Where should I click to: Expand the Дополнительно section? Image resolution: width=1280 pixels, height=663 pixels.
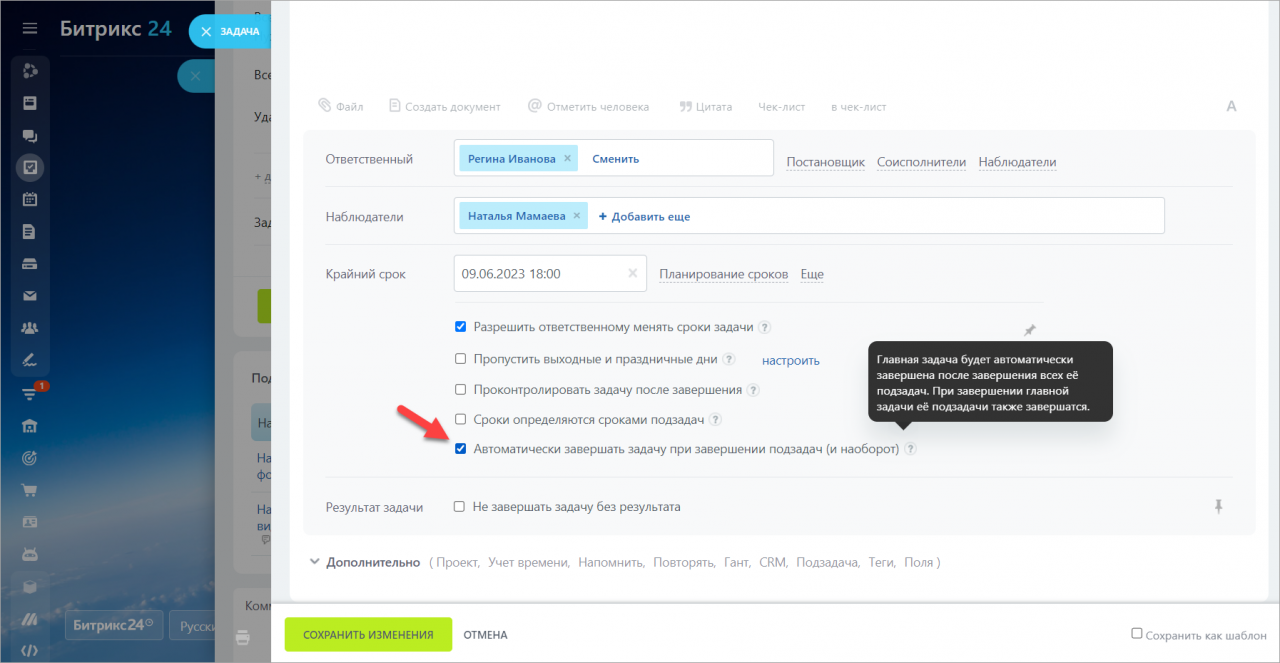pos(364,562)
